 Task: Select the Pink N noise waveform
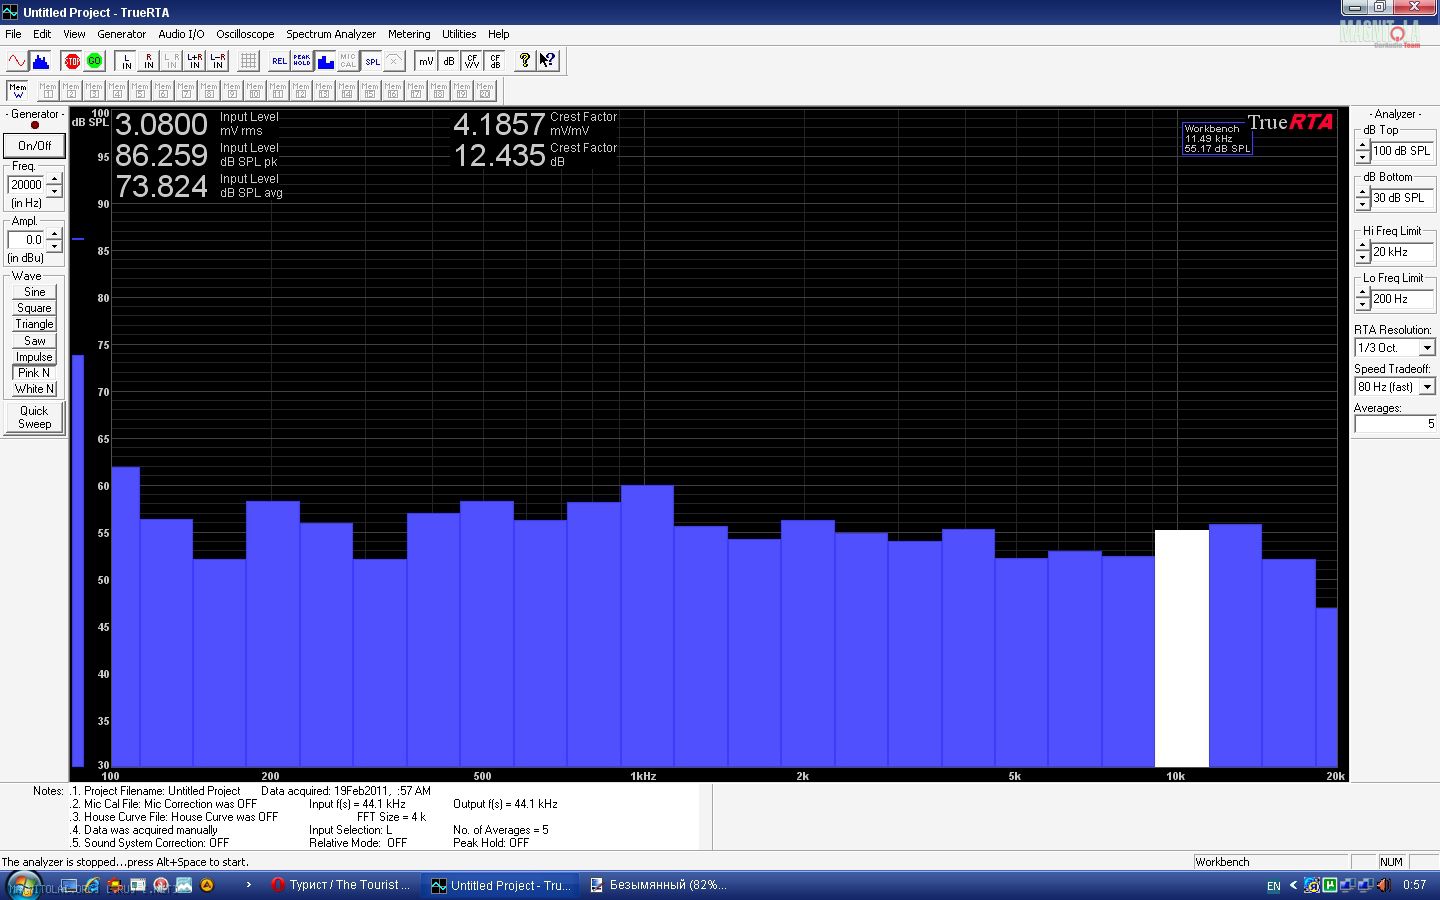point(34,373)
